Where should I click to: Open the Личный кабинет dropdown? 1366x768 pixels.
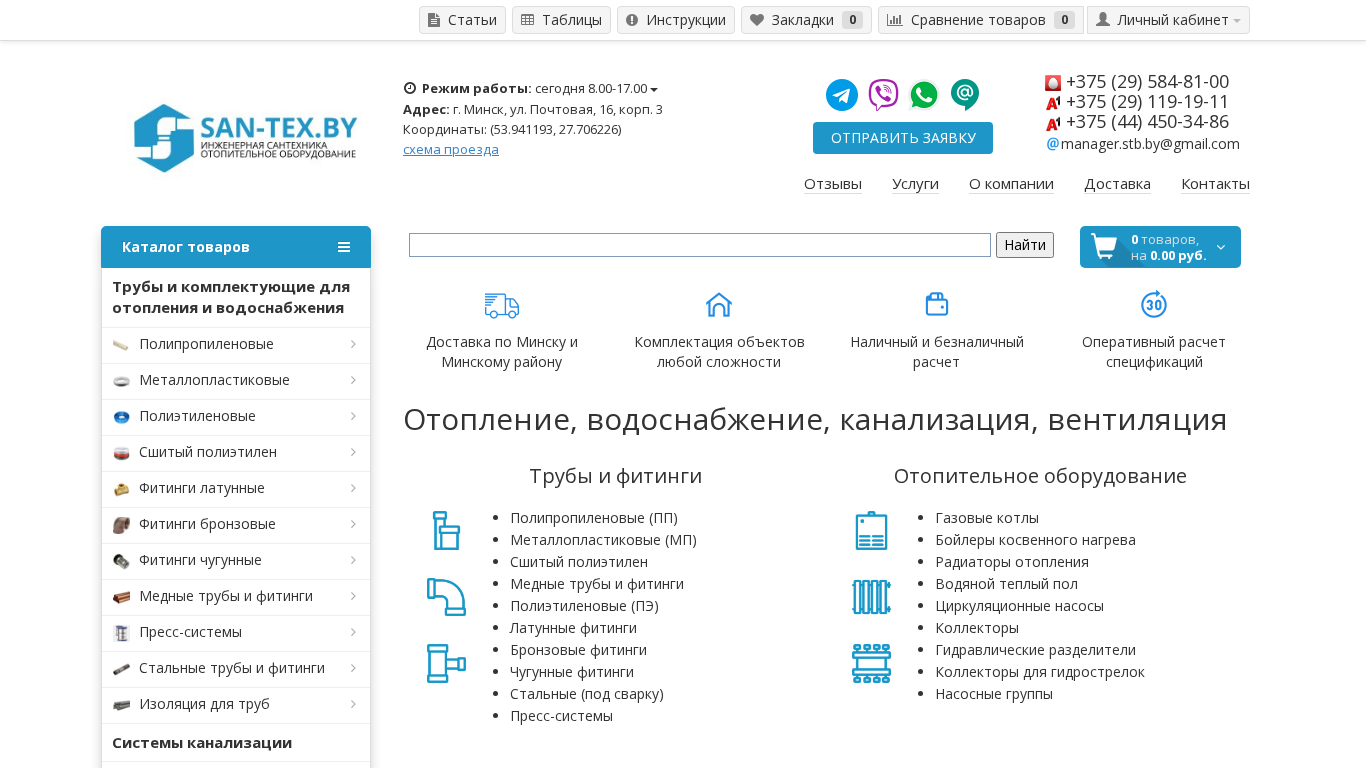click(x=1168, y=20)
